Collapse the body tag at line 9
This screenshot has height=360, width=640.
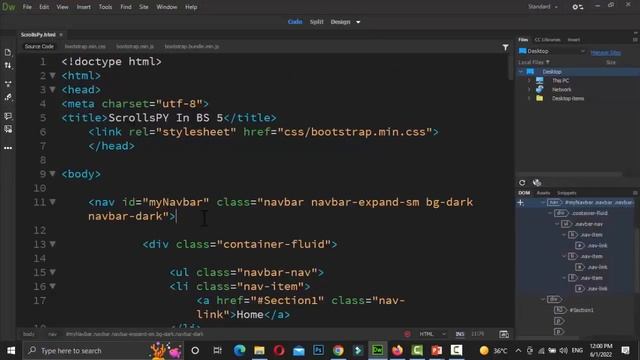53,174
